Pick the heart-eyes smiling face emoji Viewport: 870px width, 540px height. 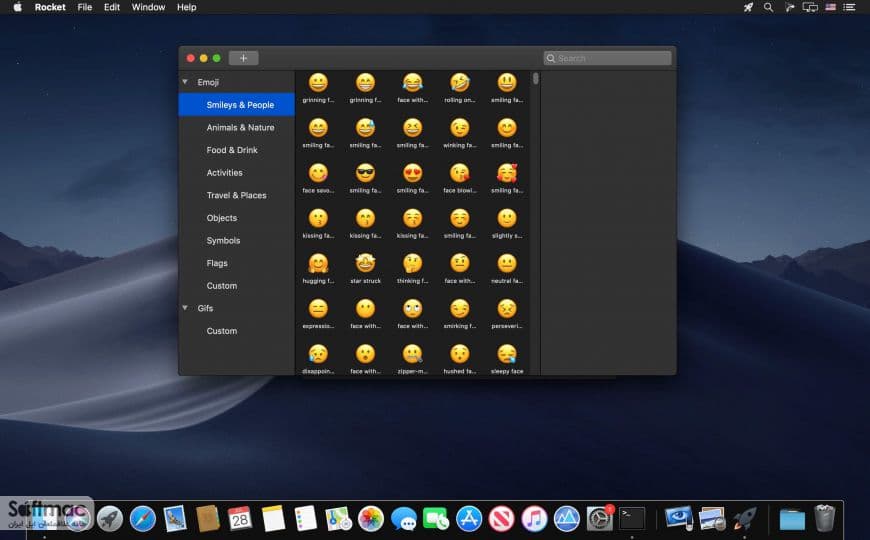tap(412, 173)
